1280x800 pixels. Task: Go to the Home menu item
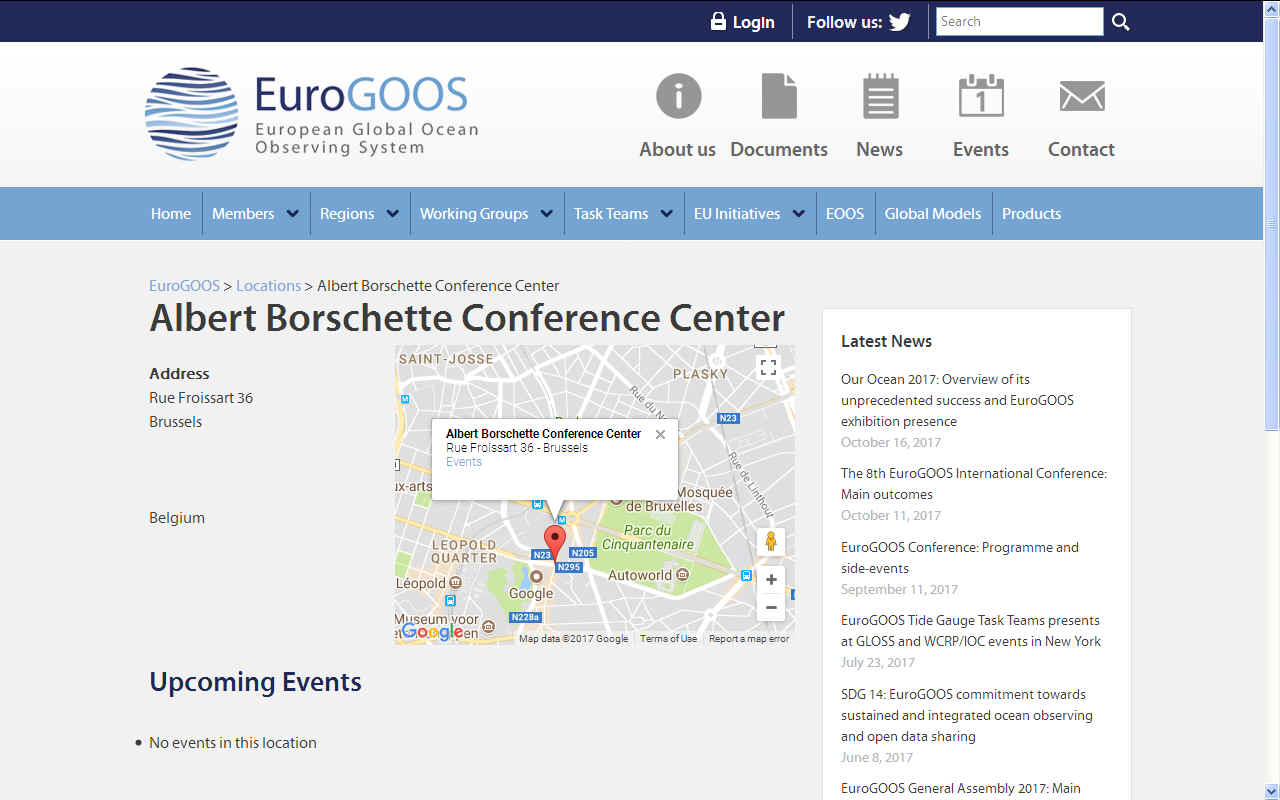171,213
